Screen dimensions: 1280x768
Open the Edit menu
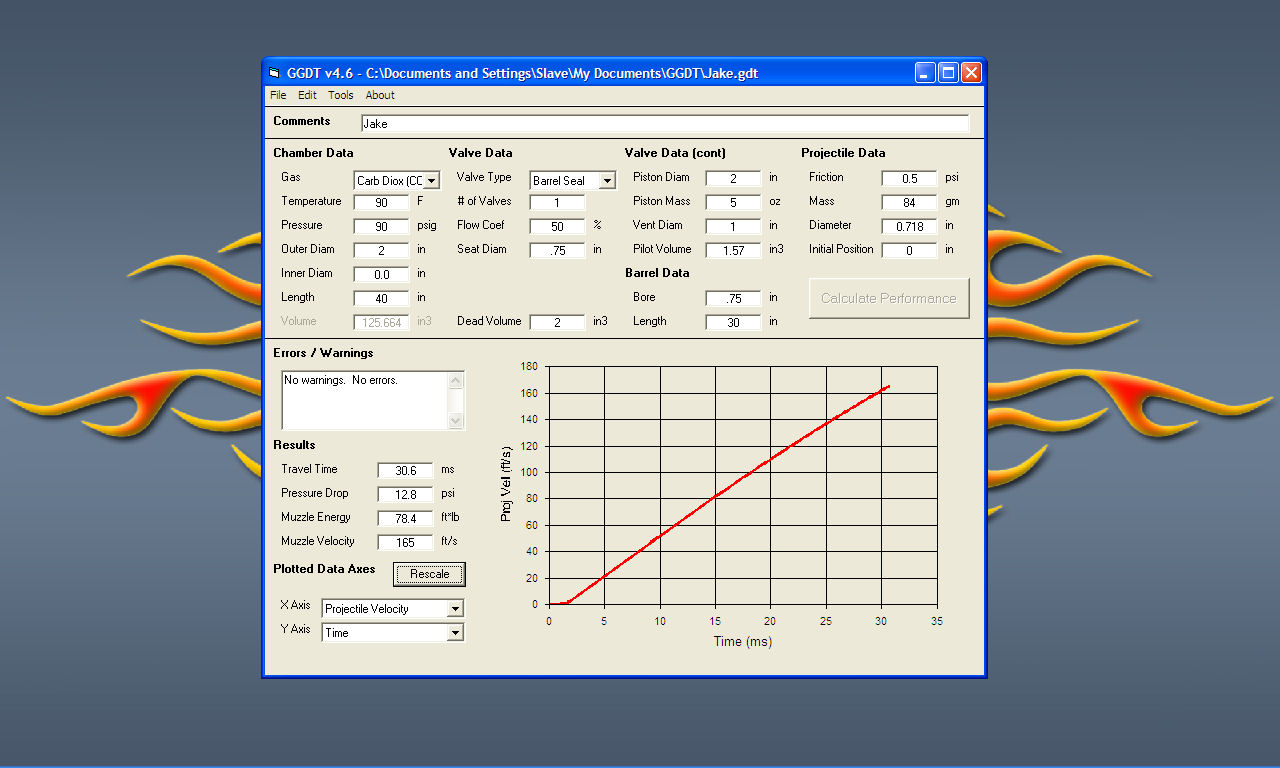(307, 96)
